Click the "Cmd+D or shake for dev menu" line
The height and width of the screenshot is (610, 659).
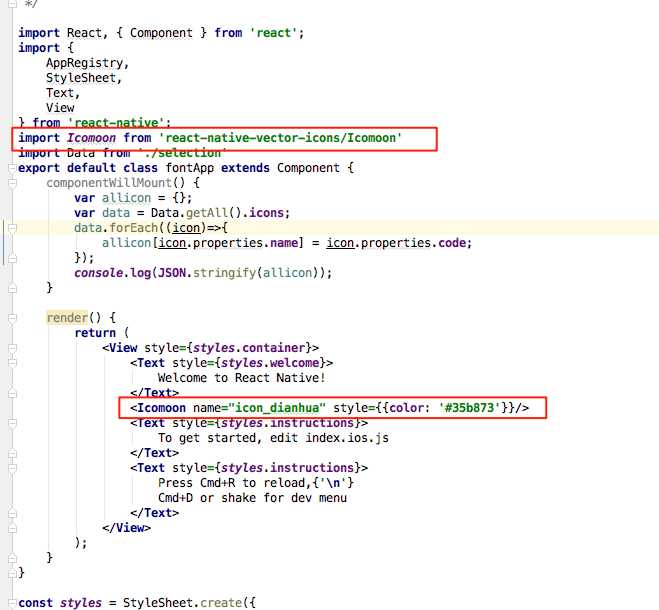click(252, 498)
